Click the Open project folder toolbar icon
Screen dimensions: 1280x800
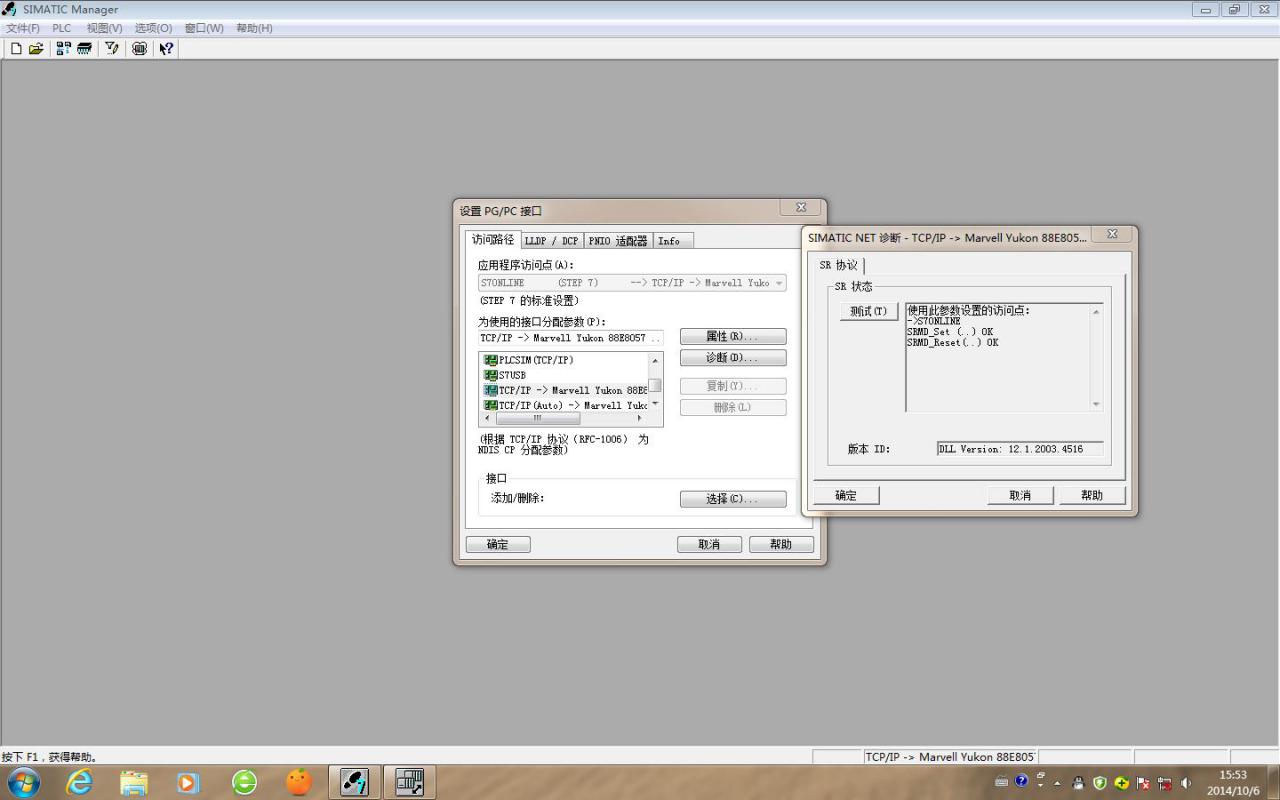(x=36, y=48)
